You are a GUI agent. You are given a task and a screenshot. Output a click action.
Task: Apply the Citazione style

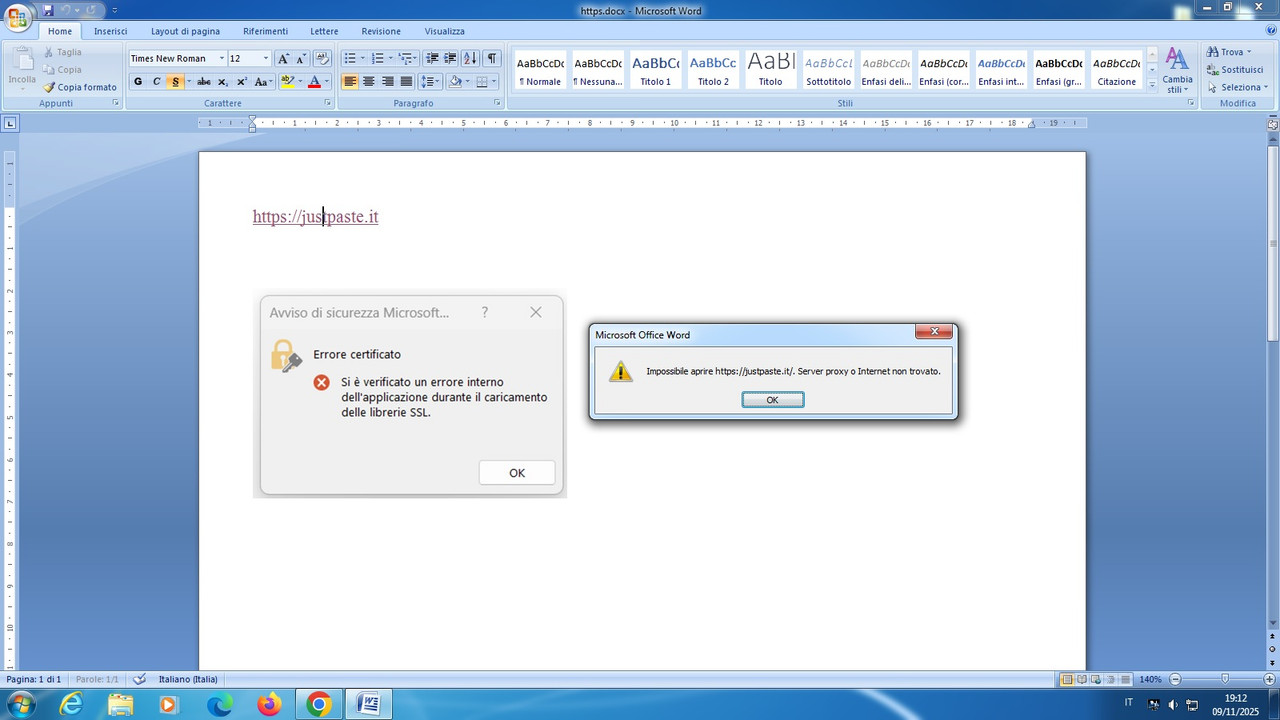coord(1116,70)
